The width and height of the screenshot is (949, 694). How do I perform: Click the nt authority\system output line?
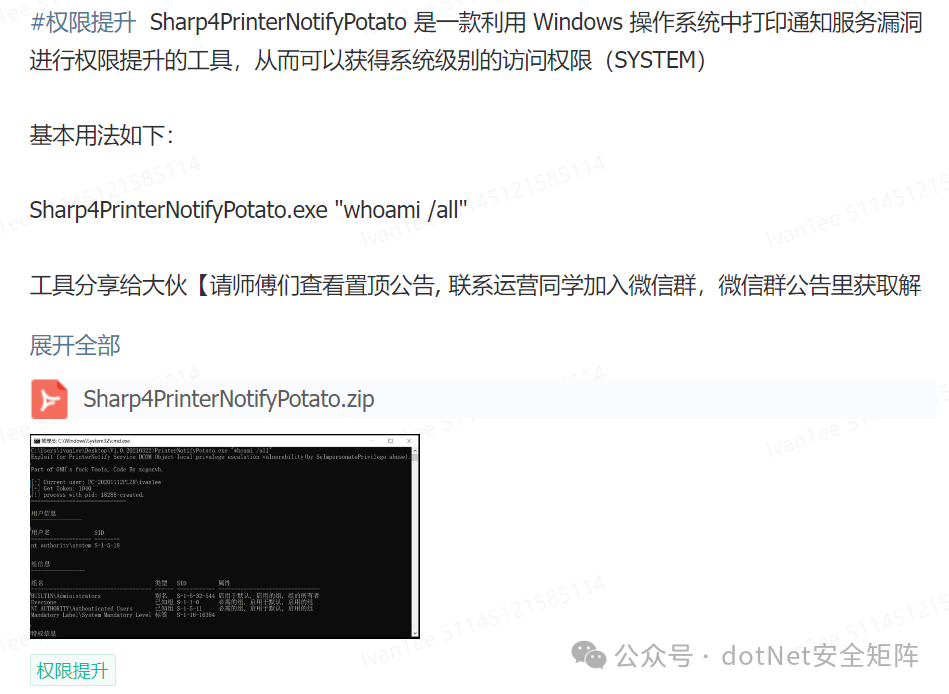76,545
